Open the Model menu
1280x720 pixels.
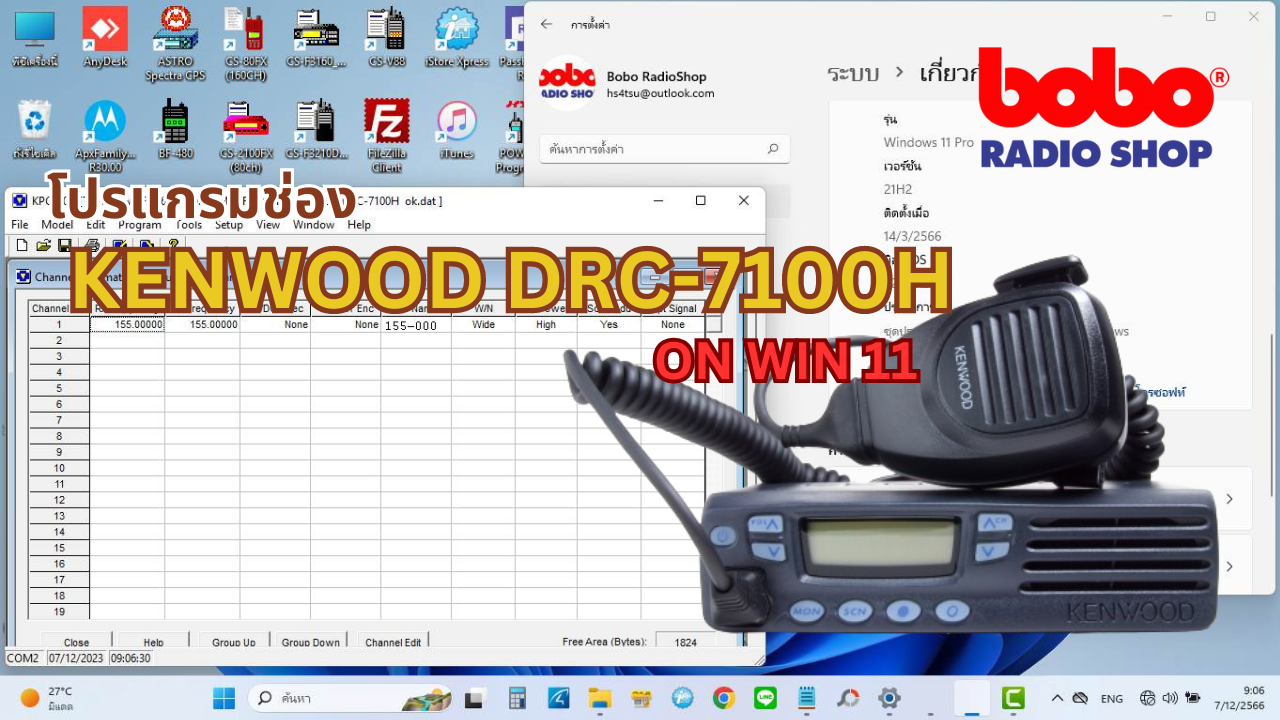point(57,225)
